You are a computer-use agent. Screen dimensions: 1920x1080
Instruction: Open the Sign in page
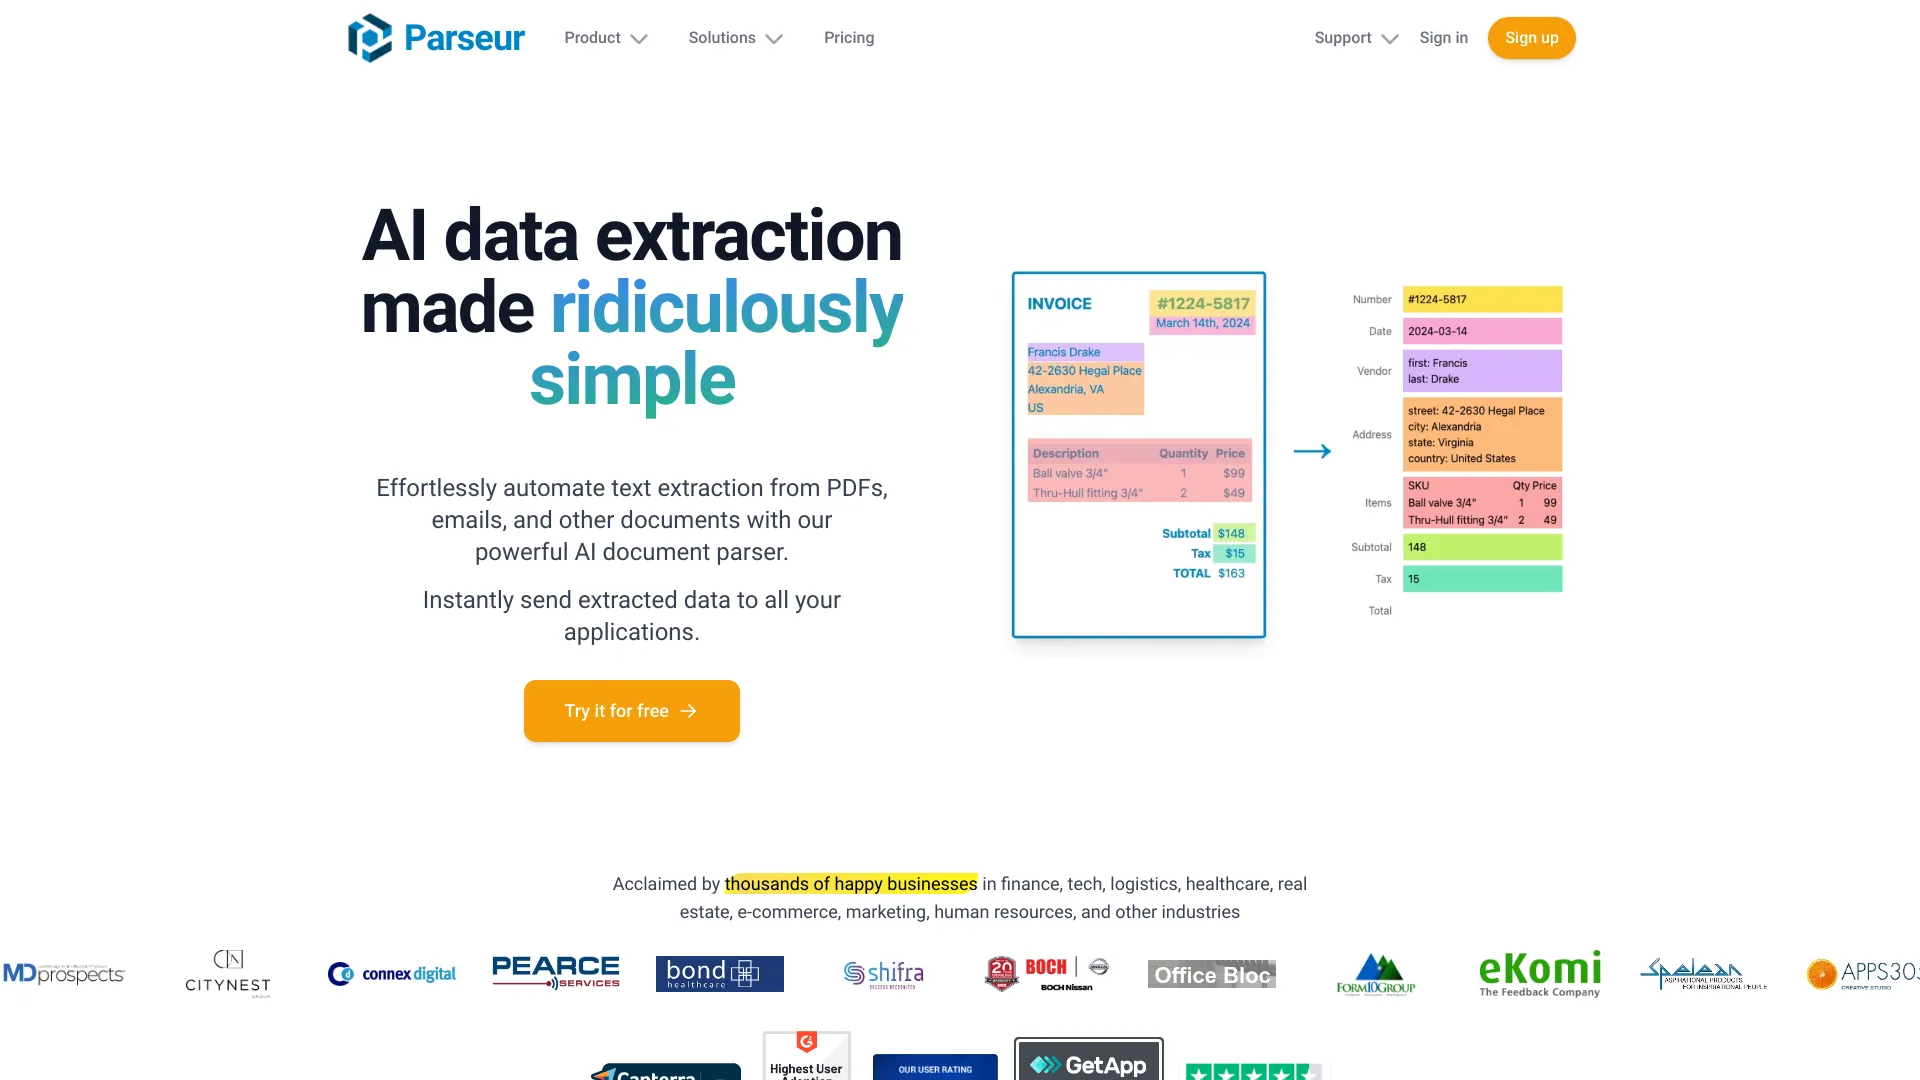click(1444, 37)
